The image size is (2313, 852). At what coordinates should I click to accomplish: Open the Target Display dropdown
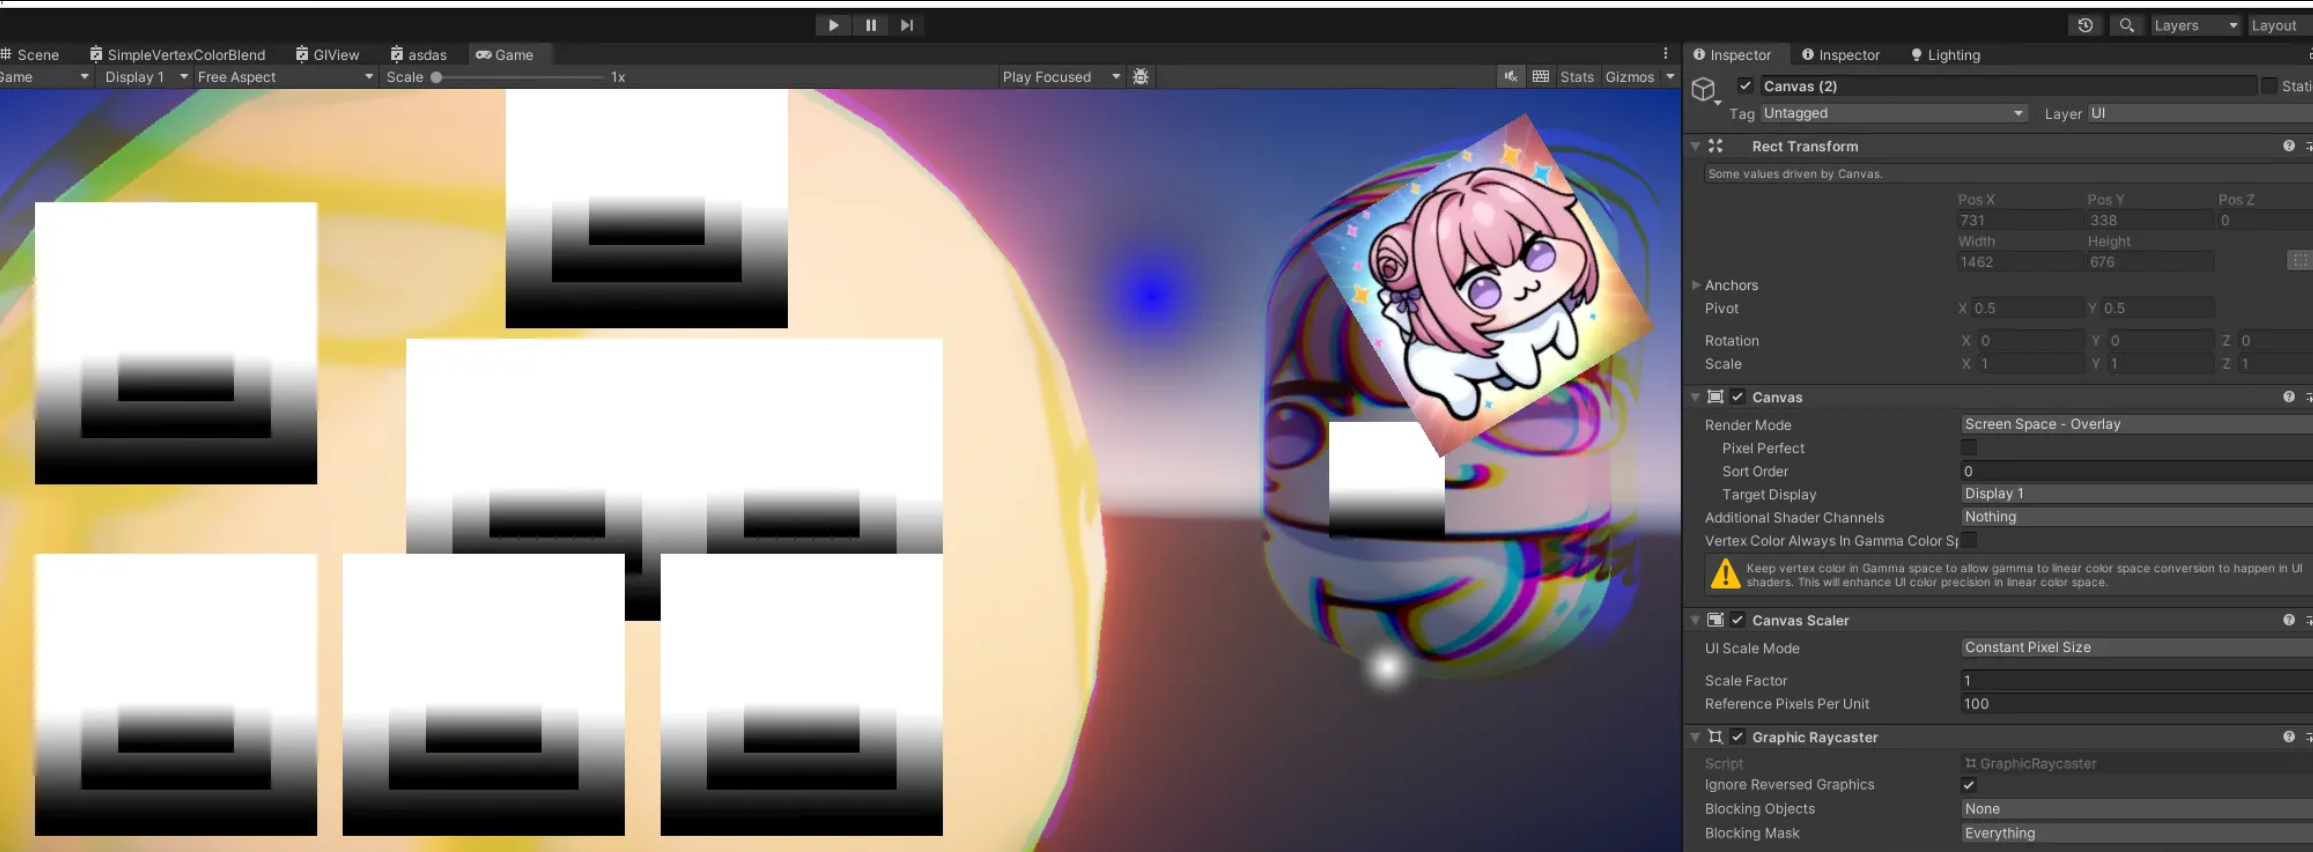(x=2137, y=494)
